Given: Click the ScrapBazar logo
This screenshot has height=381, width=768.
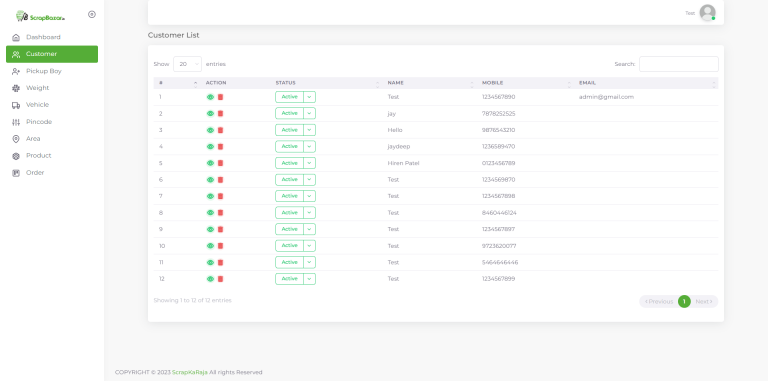Looking at the screenshot, I should [x=40, y=16].
